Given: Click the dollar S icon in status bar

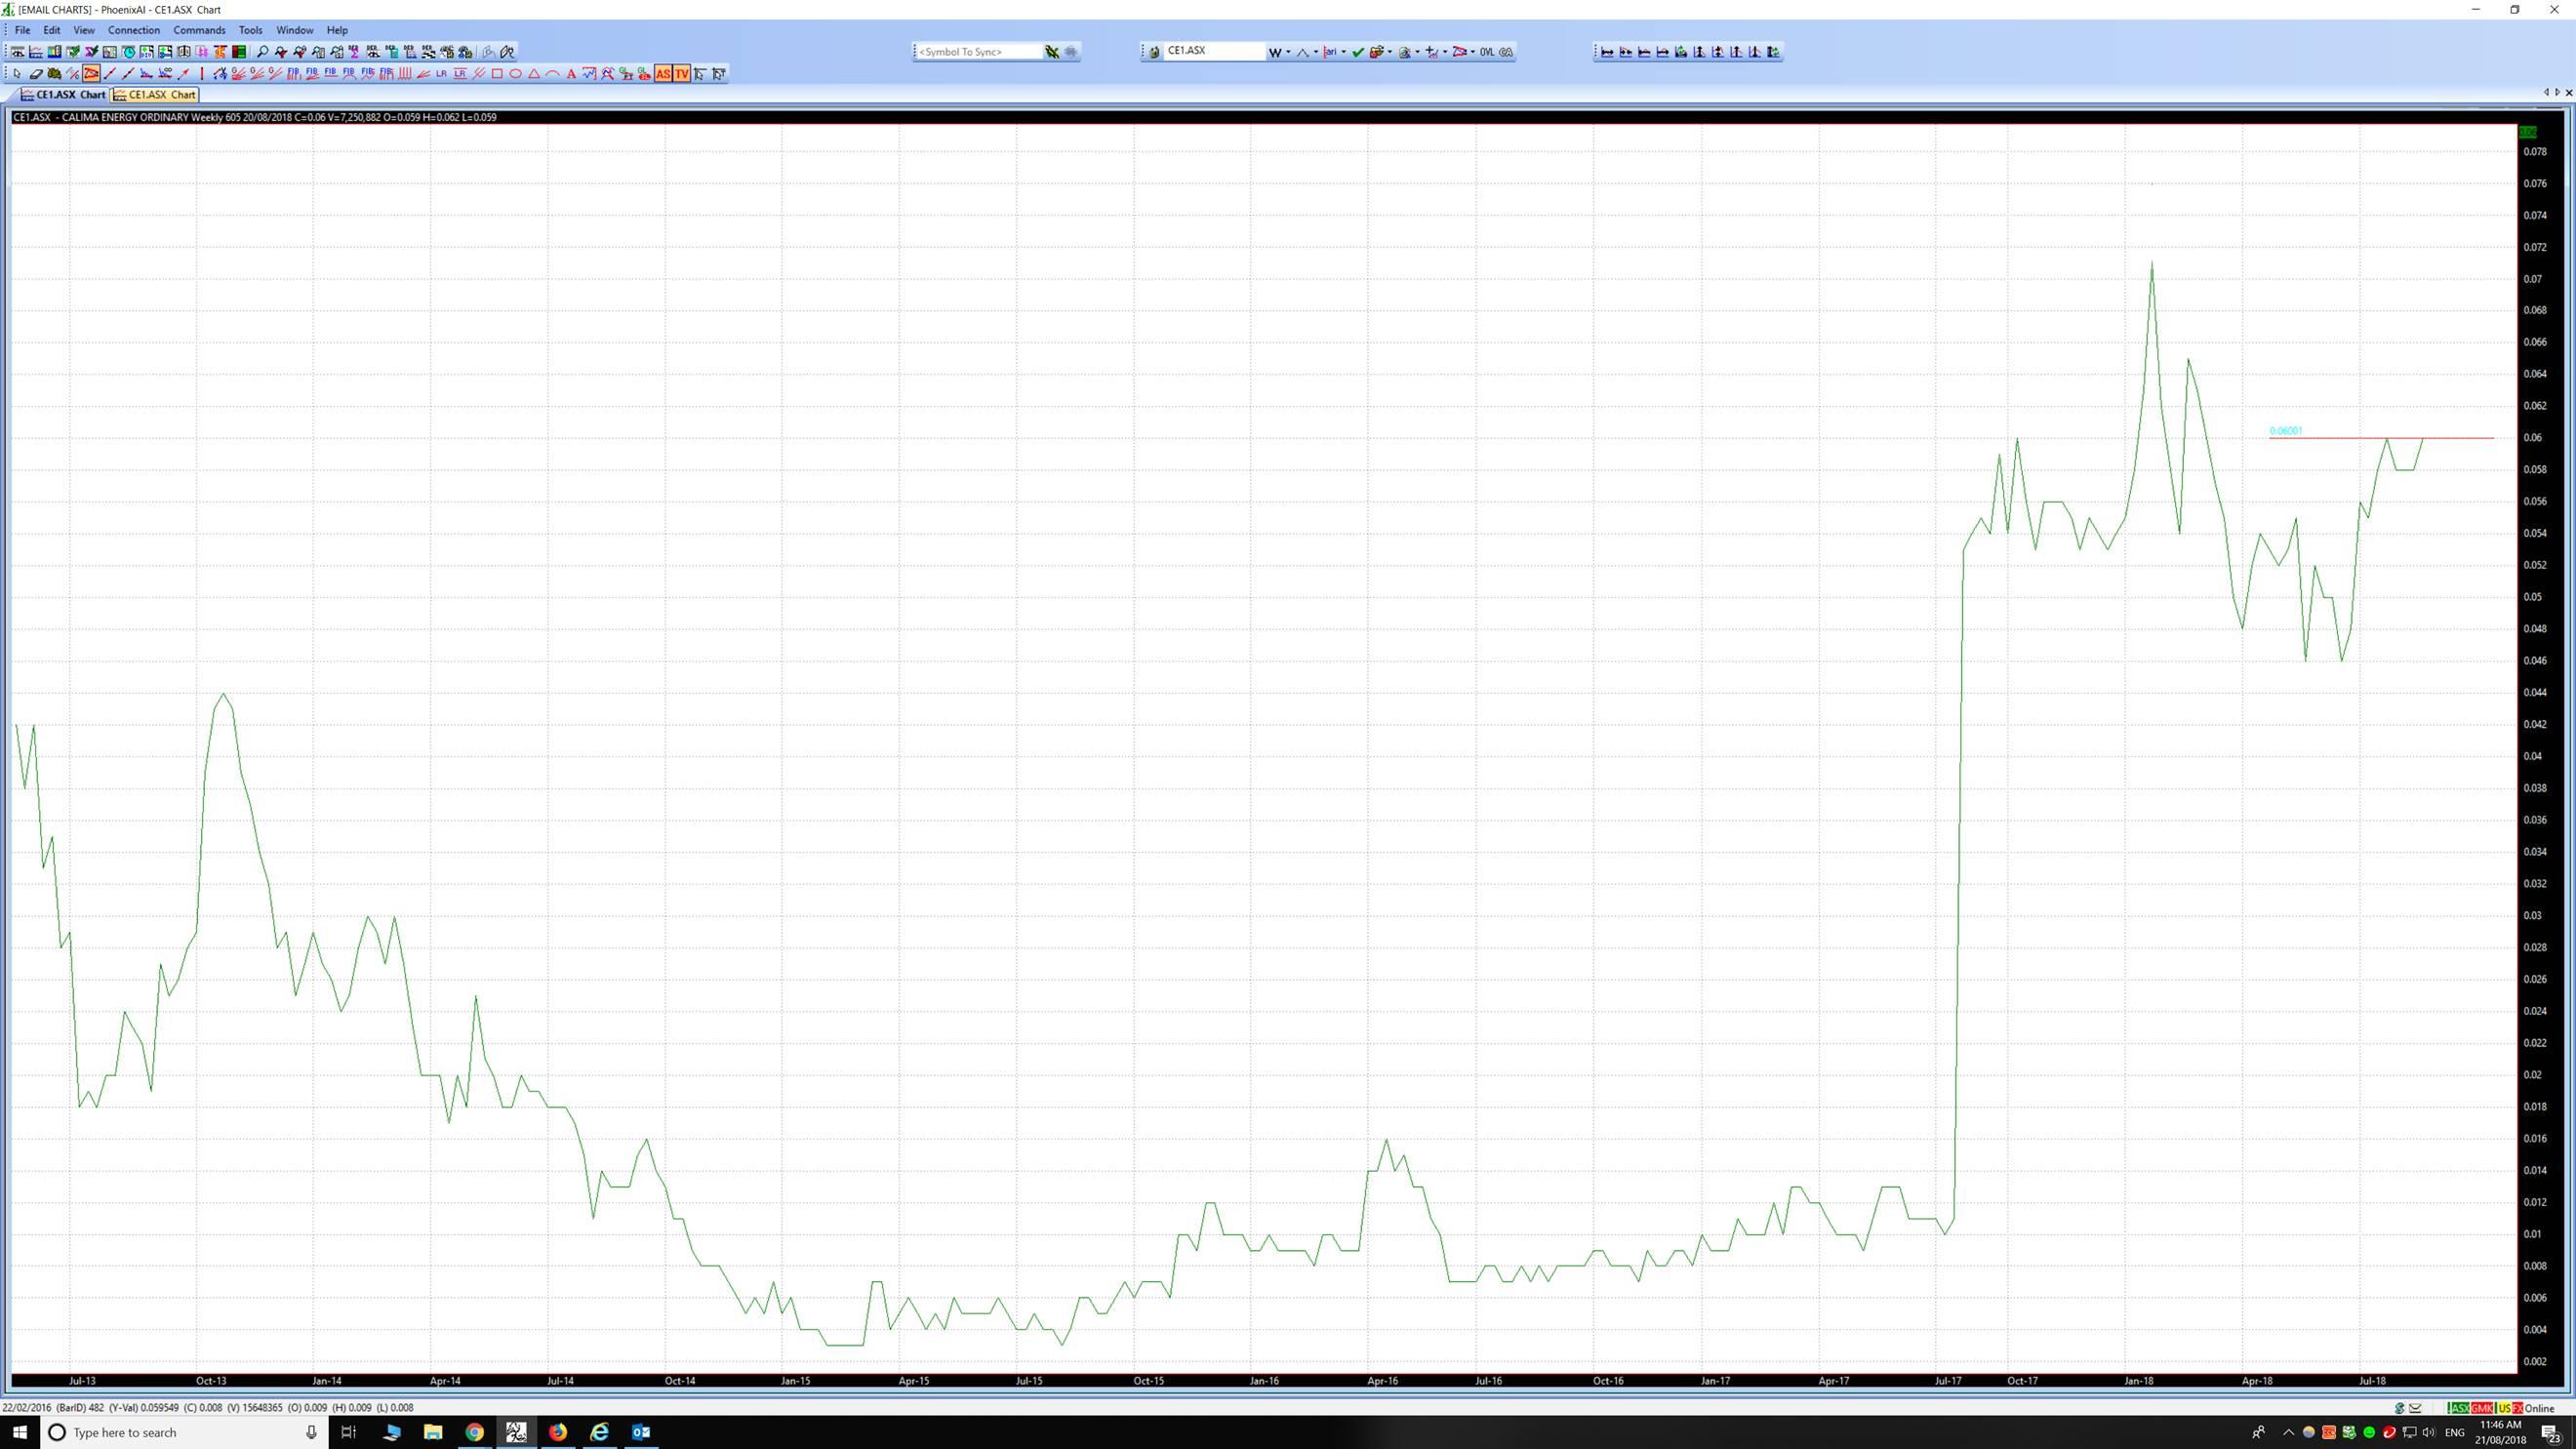Looking at the screenshot, I should tap(2399, 1408).
